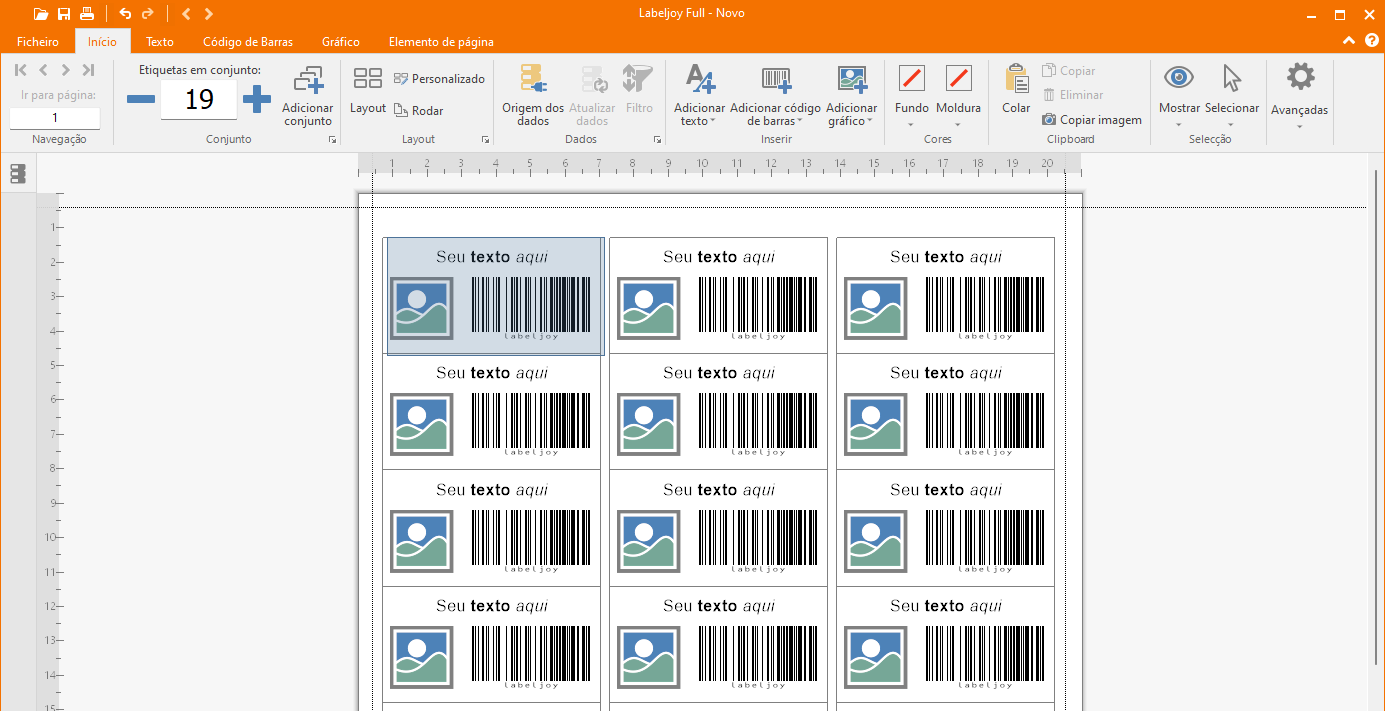
Task: Click the Adicionar conjunto icon
Action: tap(308, 81)
